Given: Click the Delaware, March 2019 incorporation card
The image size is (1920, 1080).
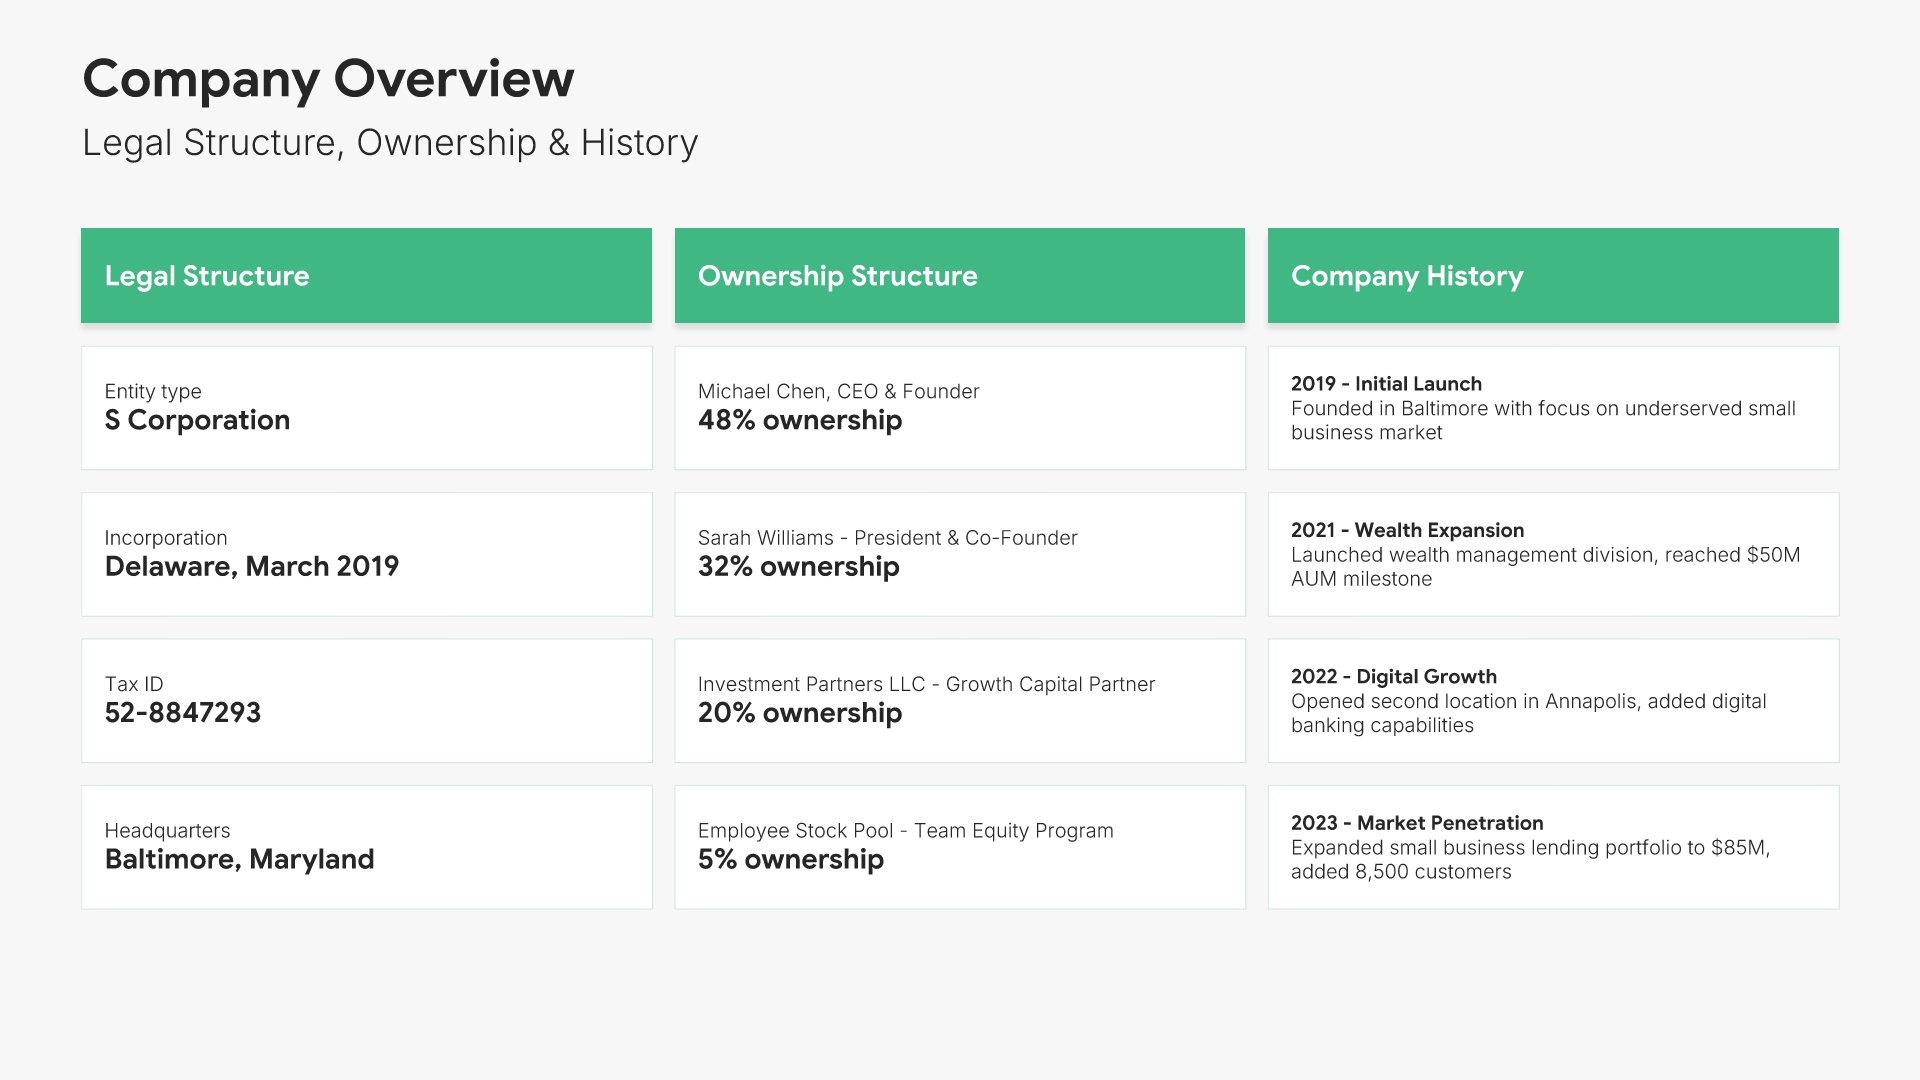Looking at the screenshot, I should pos(366,554).
